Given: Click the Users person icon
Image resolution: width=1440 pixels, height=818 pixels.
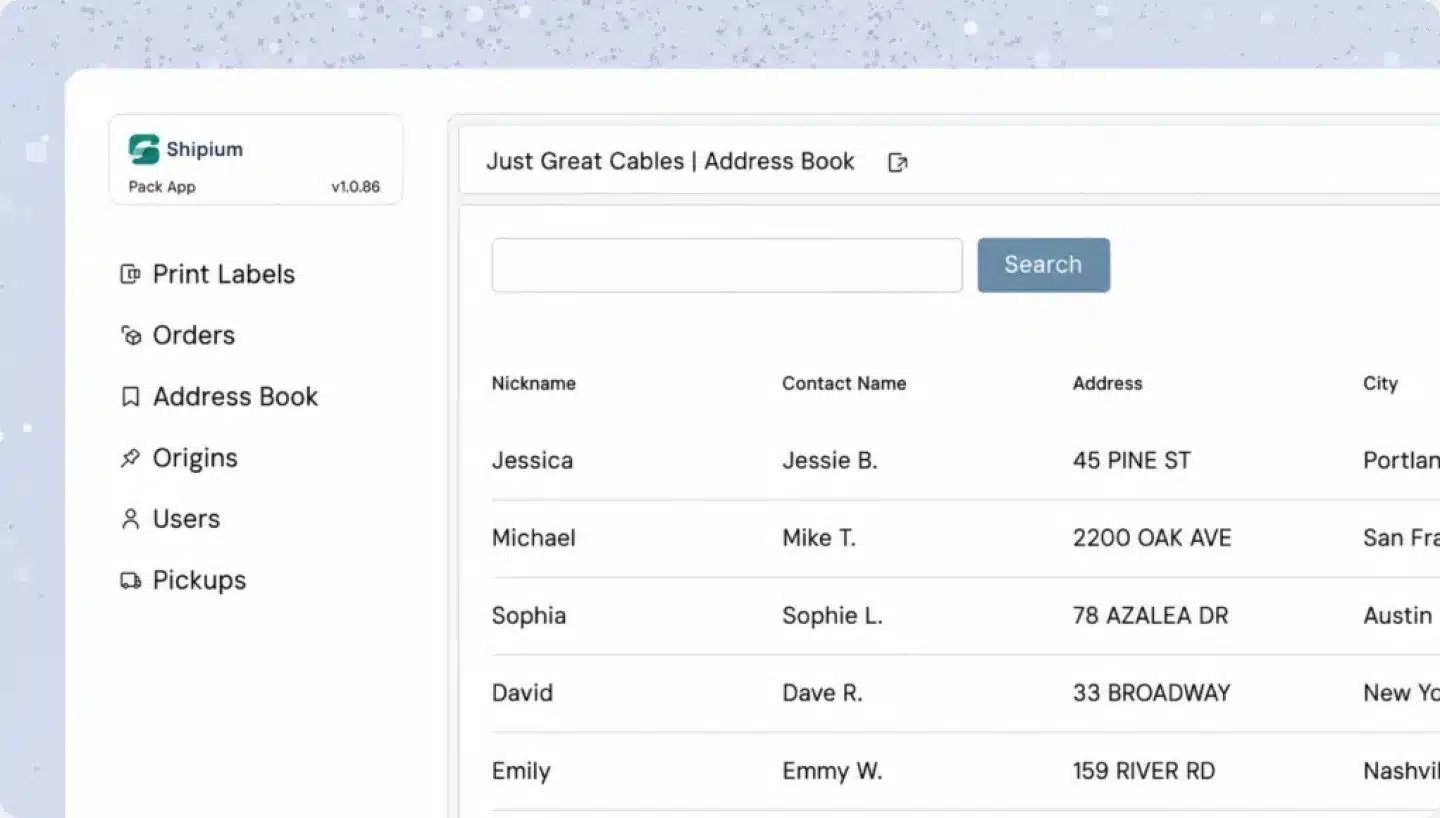Looking at the screenshot, I should (x=130, y=519).
